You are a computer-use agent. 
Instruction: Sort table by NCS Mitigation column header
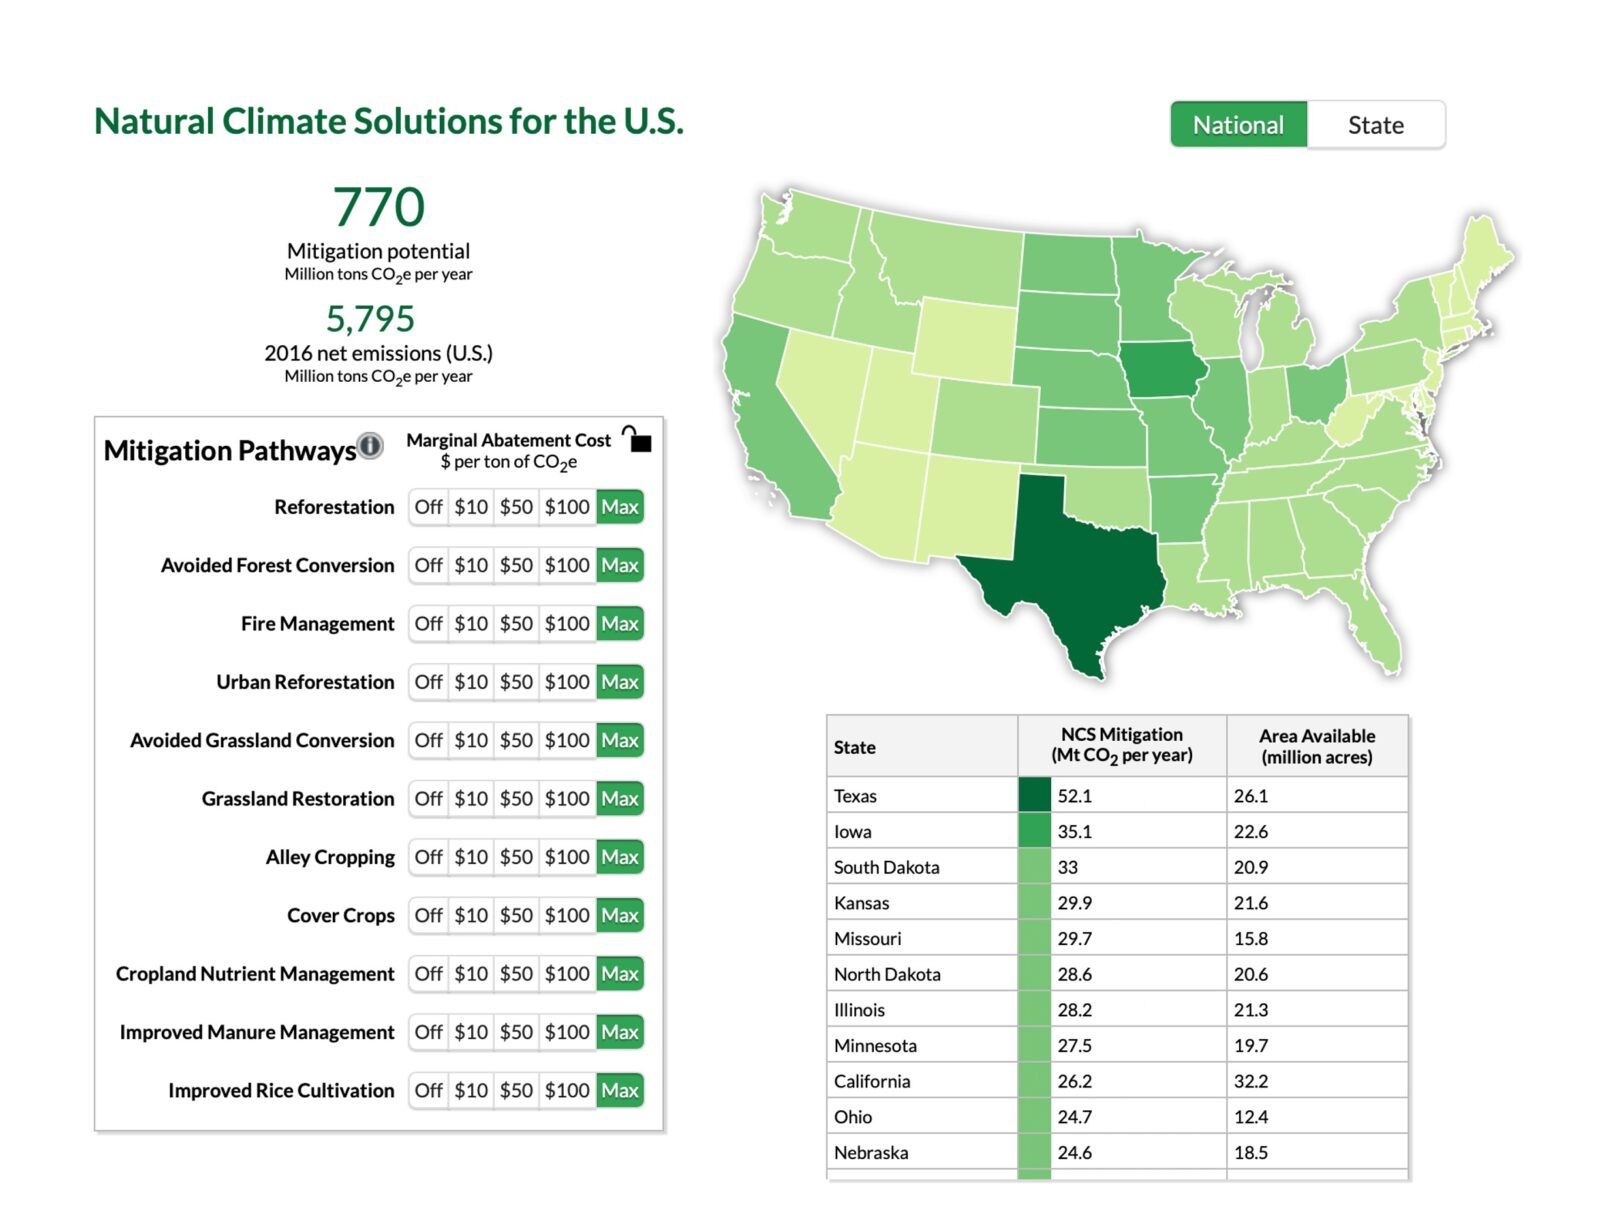[1121, 745]
